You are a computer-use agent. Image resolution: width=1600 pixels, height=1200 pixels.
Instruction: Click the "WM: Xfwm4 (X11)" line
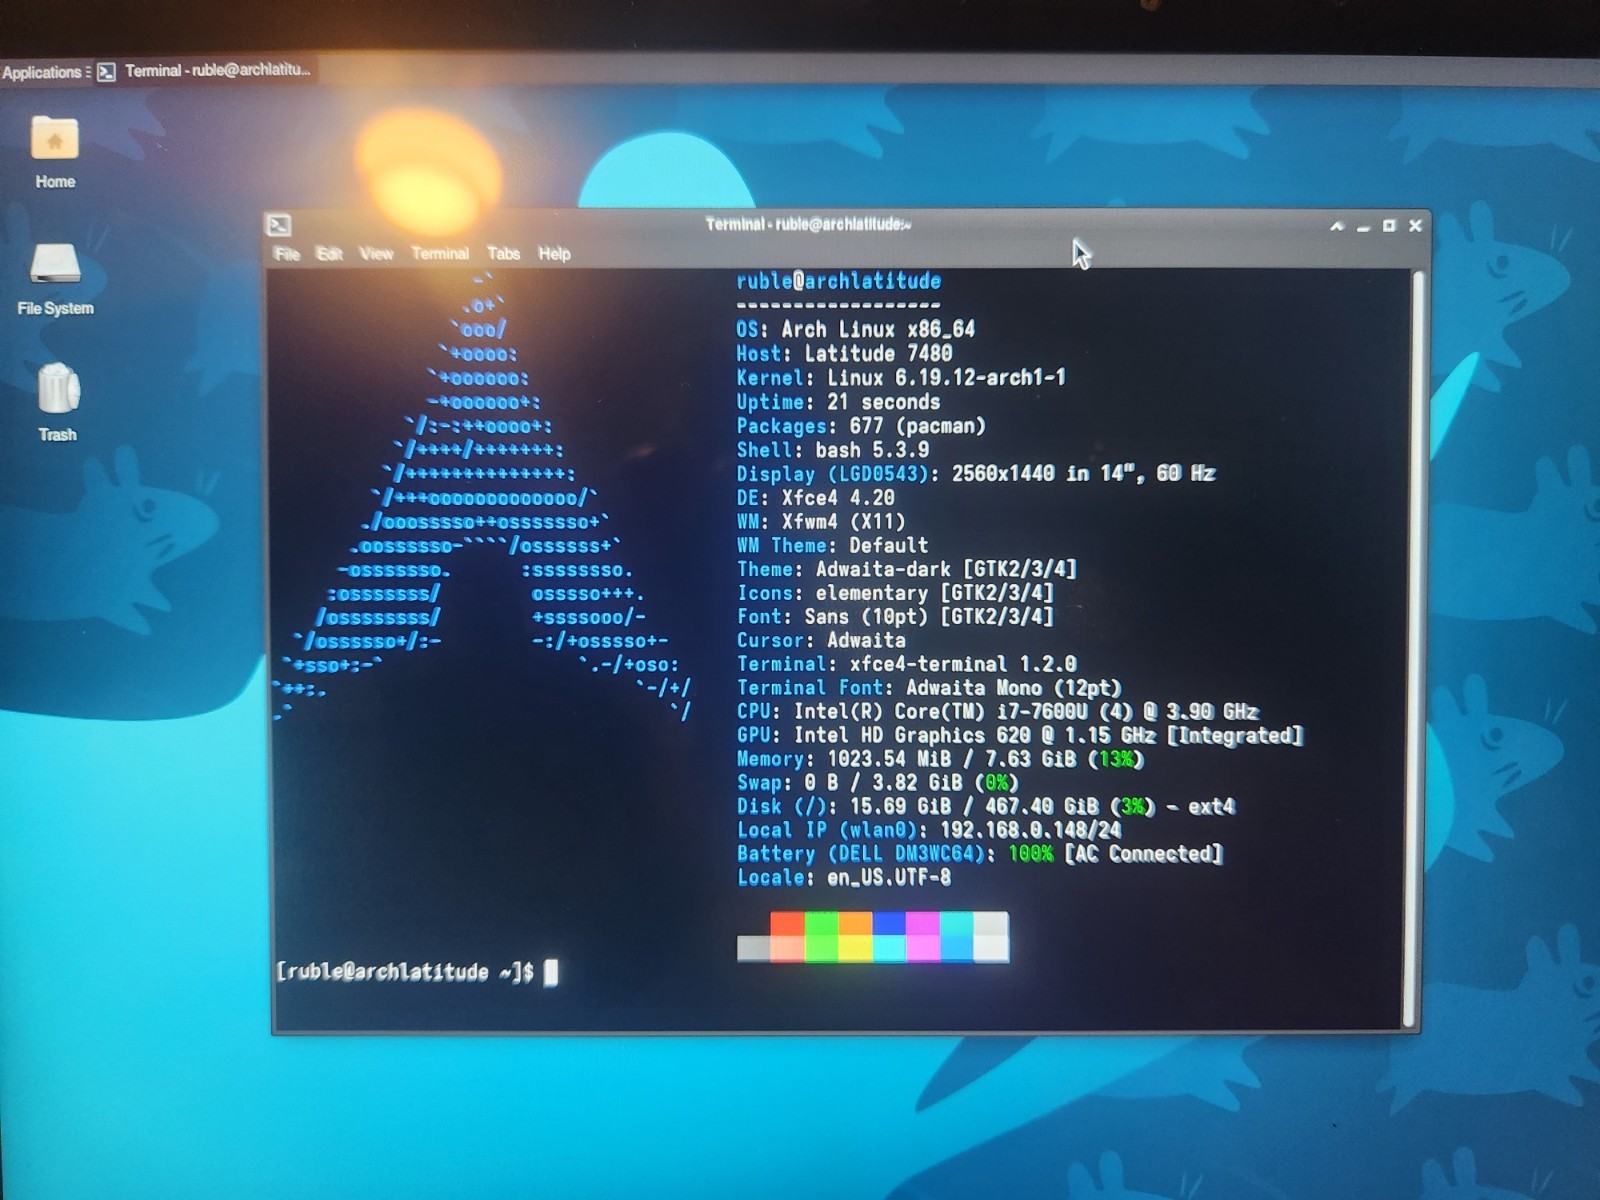coord(821,521)
